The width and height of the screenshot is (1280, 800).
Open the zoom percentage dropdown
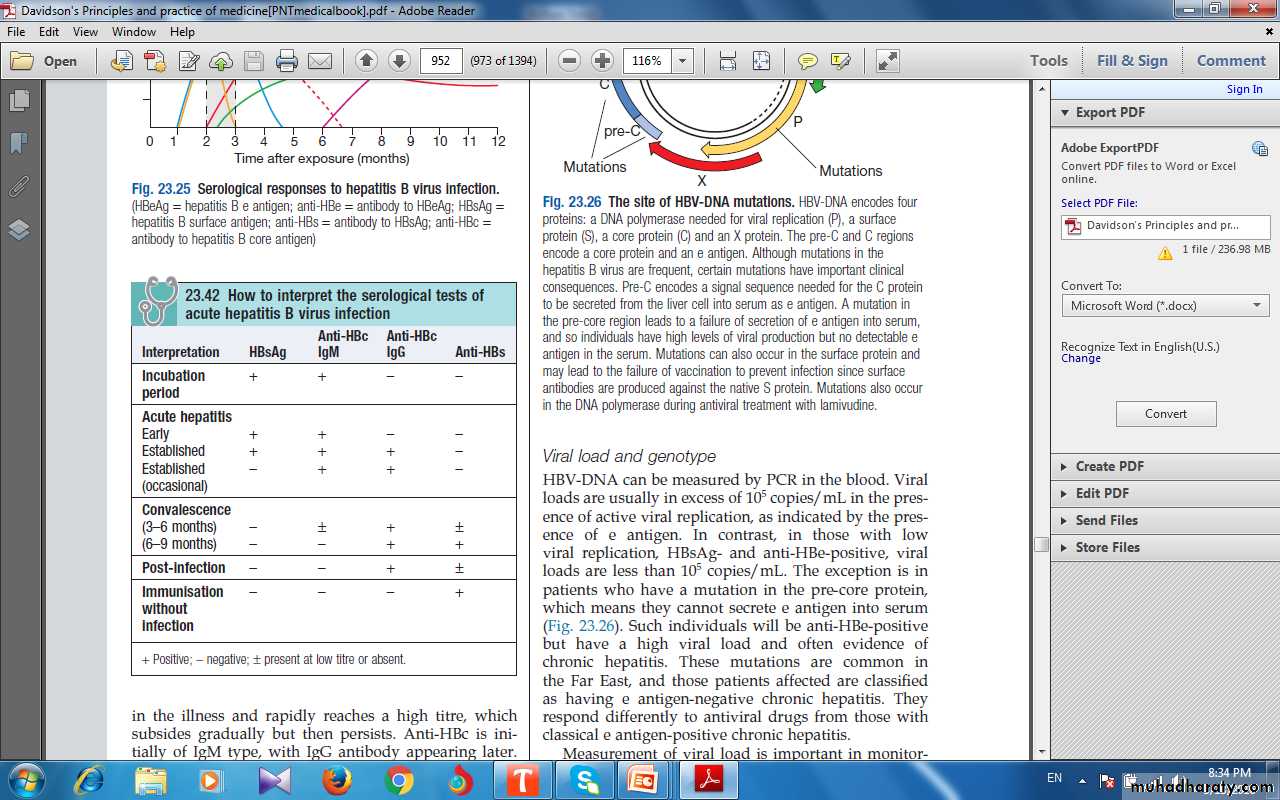[683, 61]
